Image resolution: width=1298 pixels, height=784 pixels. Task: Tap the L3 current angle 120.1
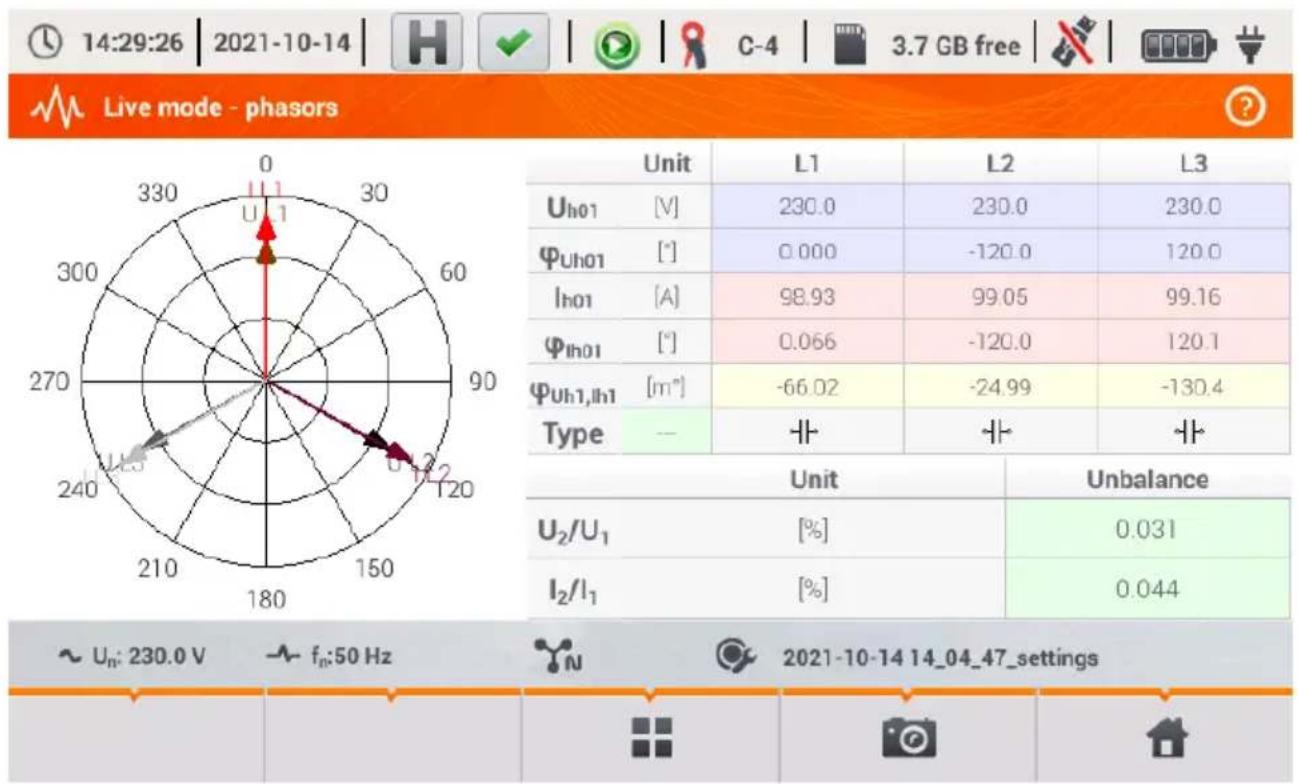tap(1193, 343)
